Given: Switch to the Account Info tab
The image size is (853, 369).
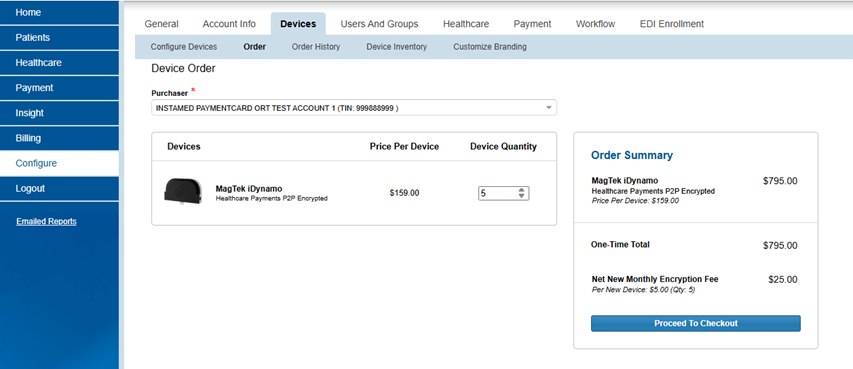Looking at the screenshot, I should (229, 24).
